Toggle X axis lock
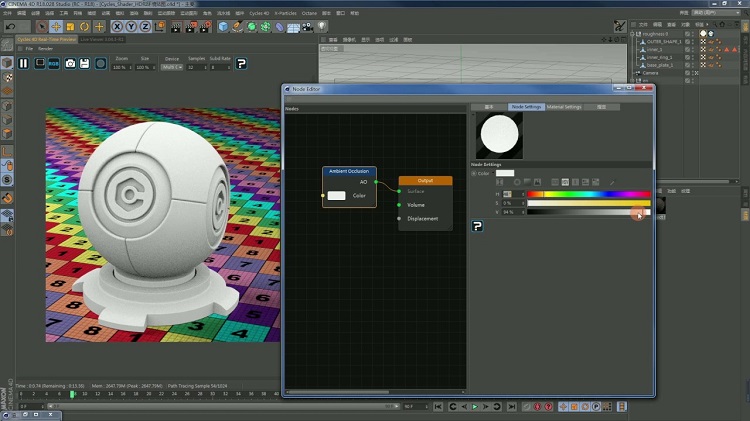The height and width of the screenshot is (421, 750). 118,26
